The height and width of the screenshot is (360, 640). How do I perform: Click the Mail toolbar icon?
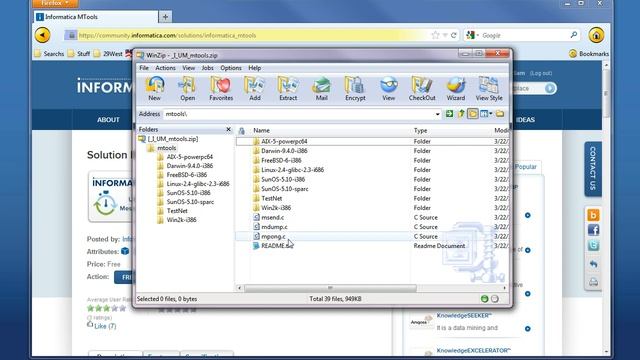(x=322, y=89)
